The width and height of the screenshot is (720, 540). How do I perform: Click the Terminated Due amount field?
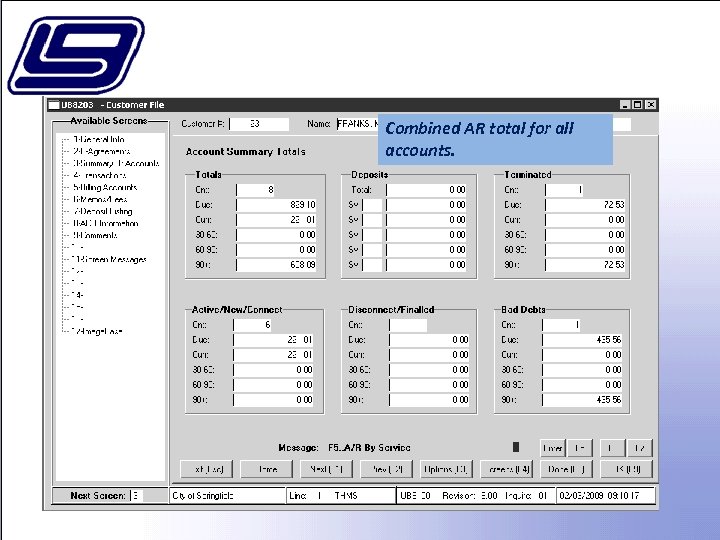pyautogui.click(x=585, y=205)
